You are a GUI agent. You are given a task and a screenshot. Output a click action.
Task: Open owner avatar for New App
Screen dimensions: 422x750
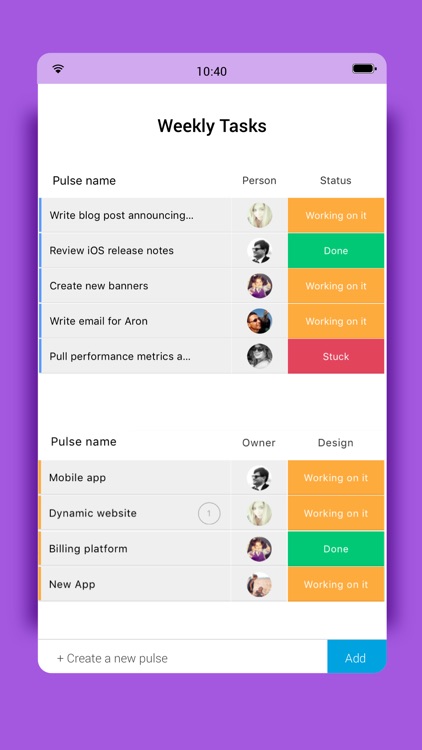coord(259,585)
